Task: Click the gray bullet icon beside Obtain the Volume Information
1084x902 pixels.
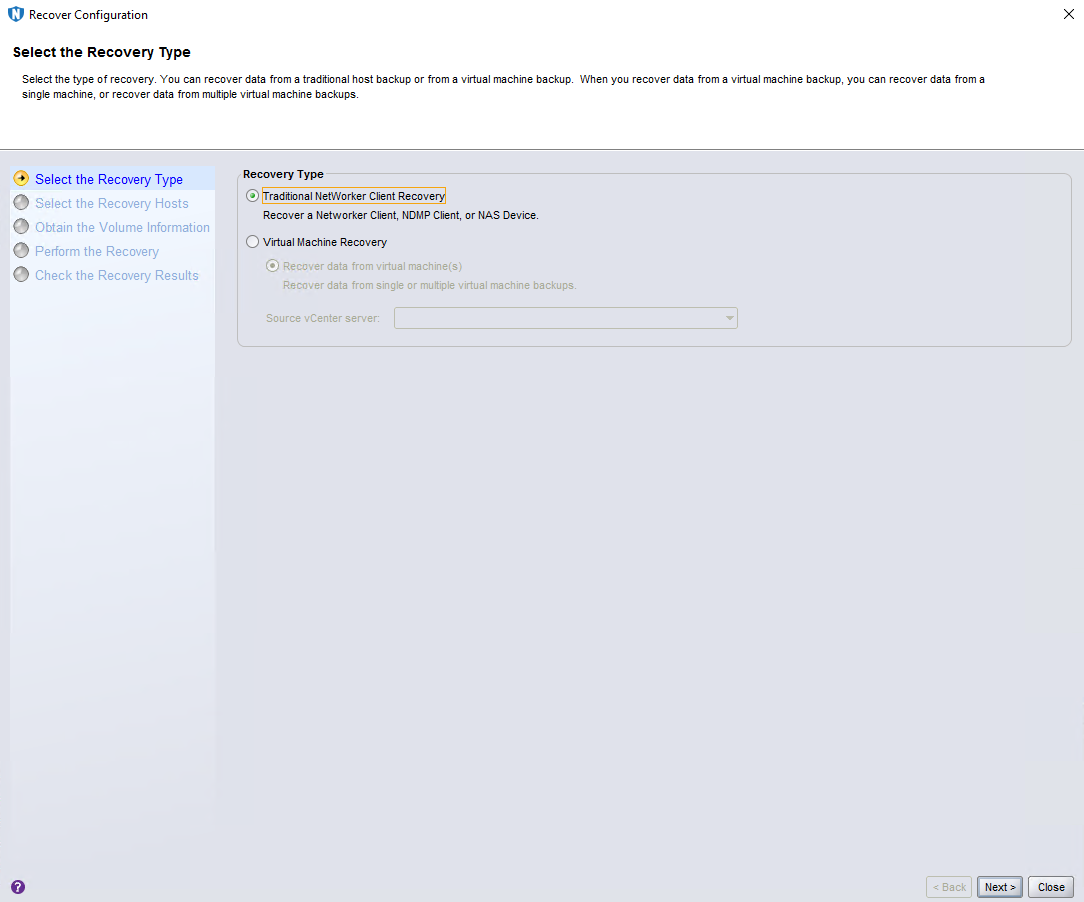Action: pyautogui.click(x=21, y=227)
